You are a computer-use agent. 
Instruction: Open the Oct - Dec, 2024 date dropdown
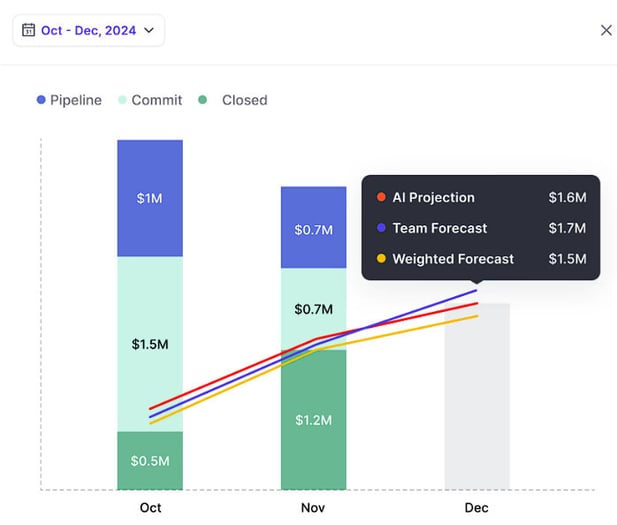click(x=88, y=30)
